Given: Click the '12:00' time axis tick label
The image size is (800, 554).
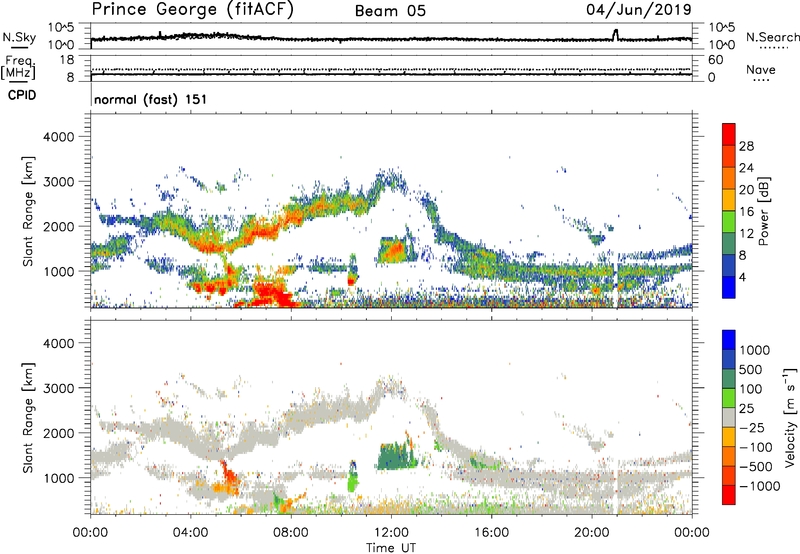Looking at the screenshot, I should tap(391, 533).
